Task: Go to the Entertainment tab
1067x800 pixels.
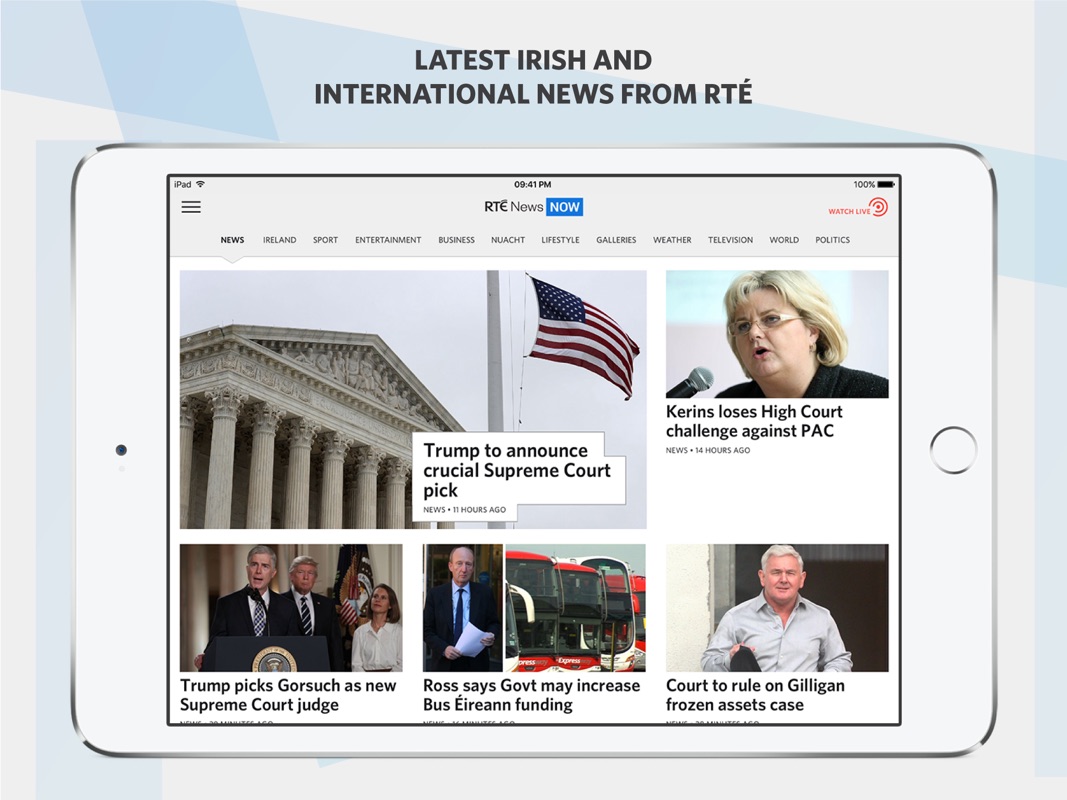Action: (388, 240)
